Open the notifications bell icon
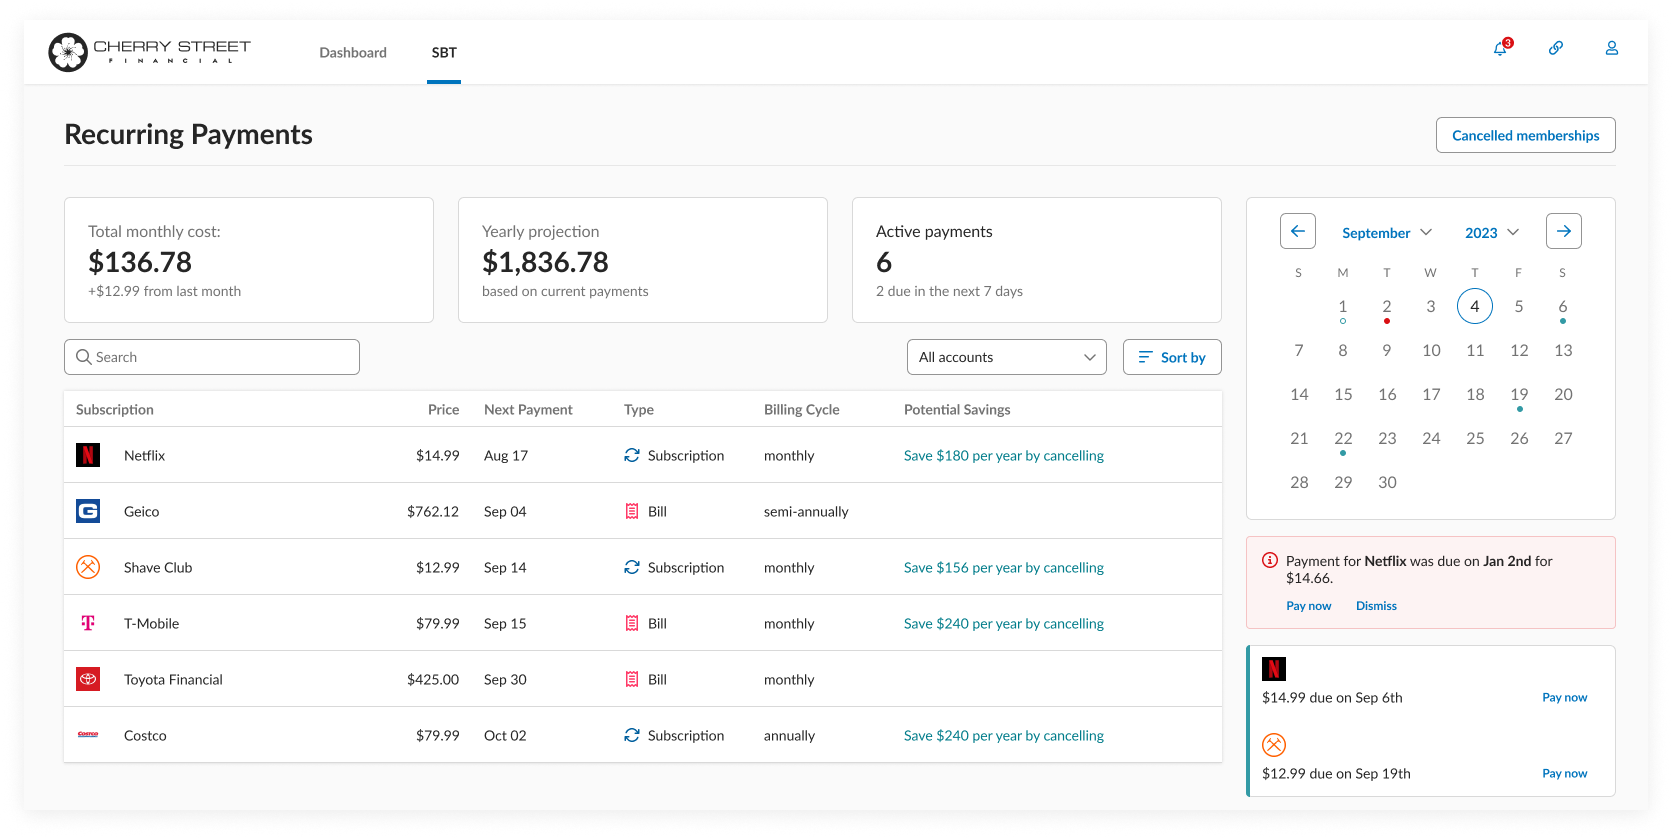The width and height of the screenshot is (1672, 838). click(1500, 48)
